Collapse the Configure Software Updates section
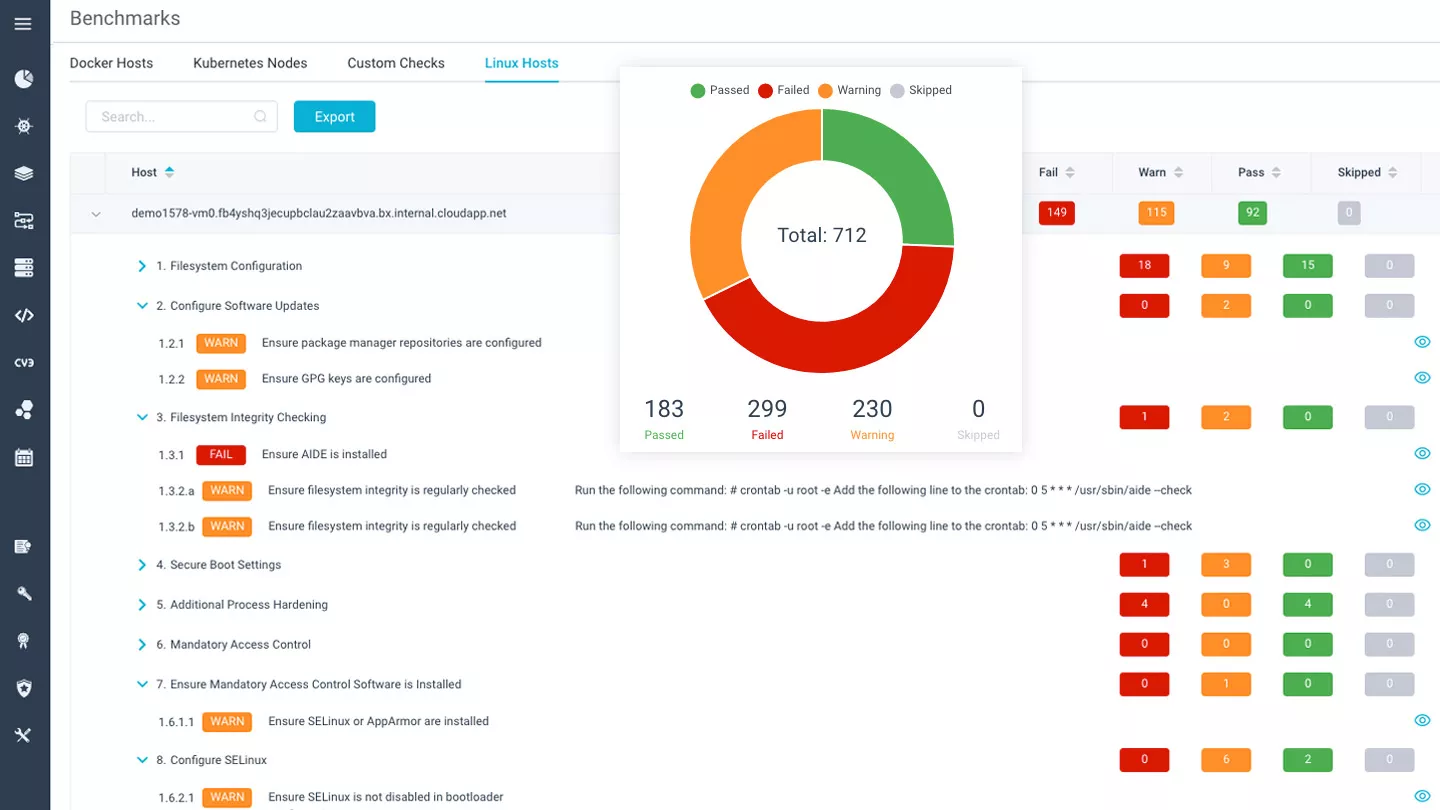The width and height of the screenshot is (1440, 810). [142, 306]
